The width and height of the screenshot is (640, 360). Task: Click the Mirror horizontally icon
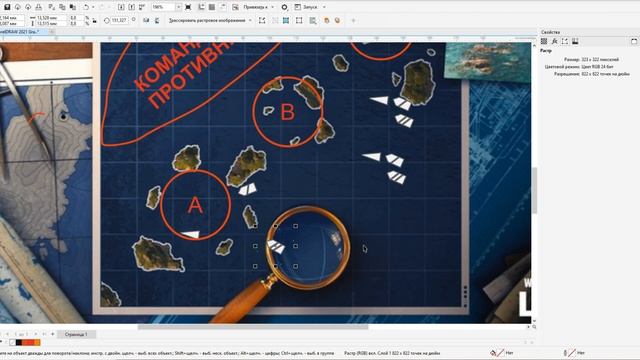(x=146, y=20)
